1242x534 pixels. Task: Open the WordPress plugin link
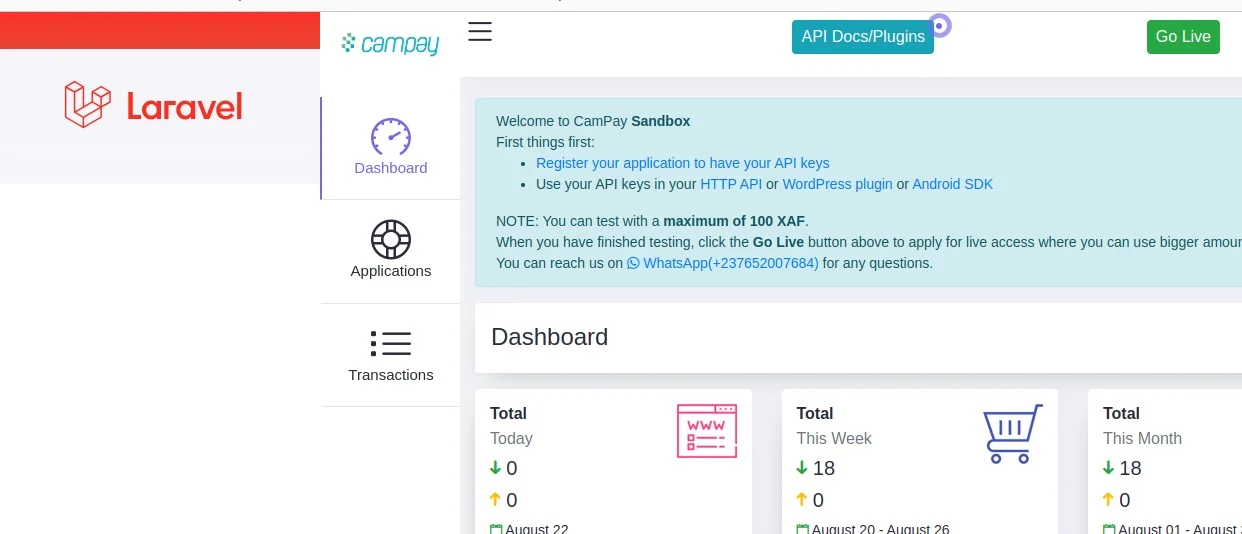(x=837, y=184)
